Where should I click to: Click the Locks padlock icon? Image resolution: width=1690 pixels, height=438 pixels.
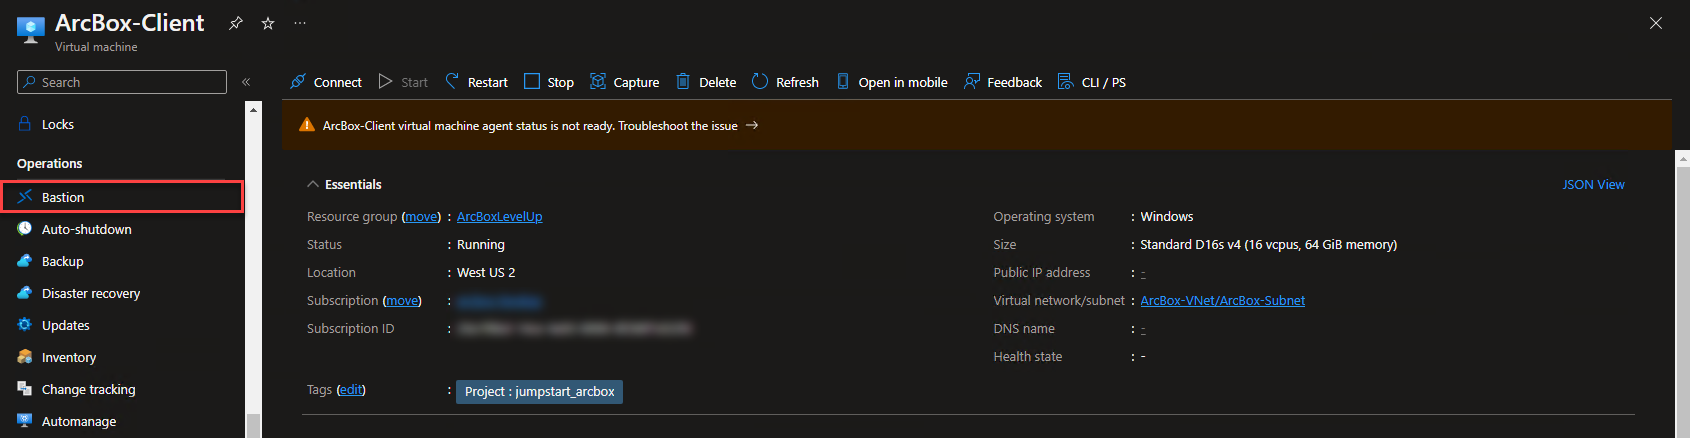click(x=25, y=124)
